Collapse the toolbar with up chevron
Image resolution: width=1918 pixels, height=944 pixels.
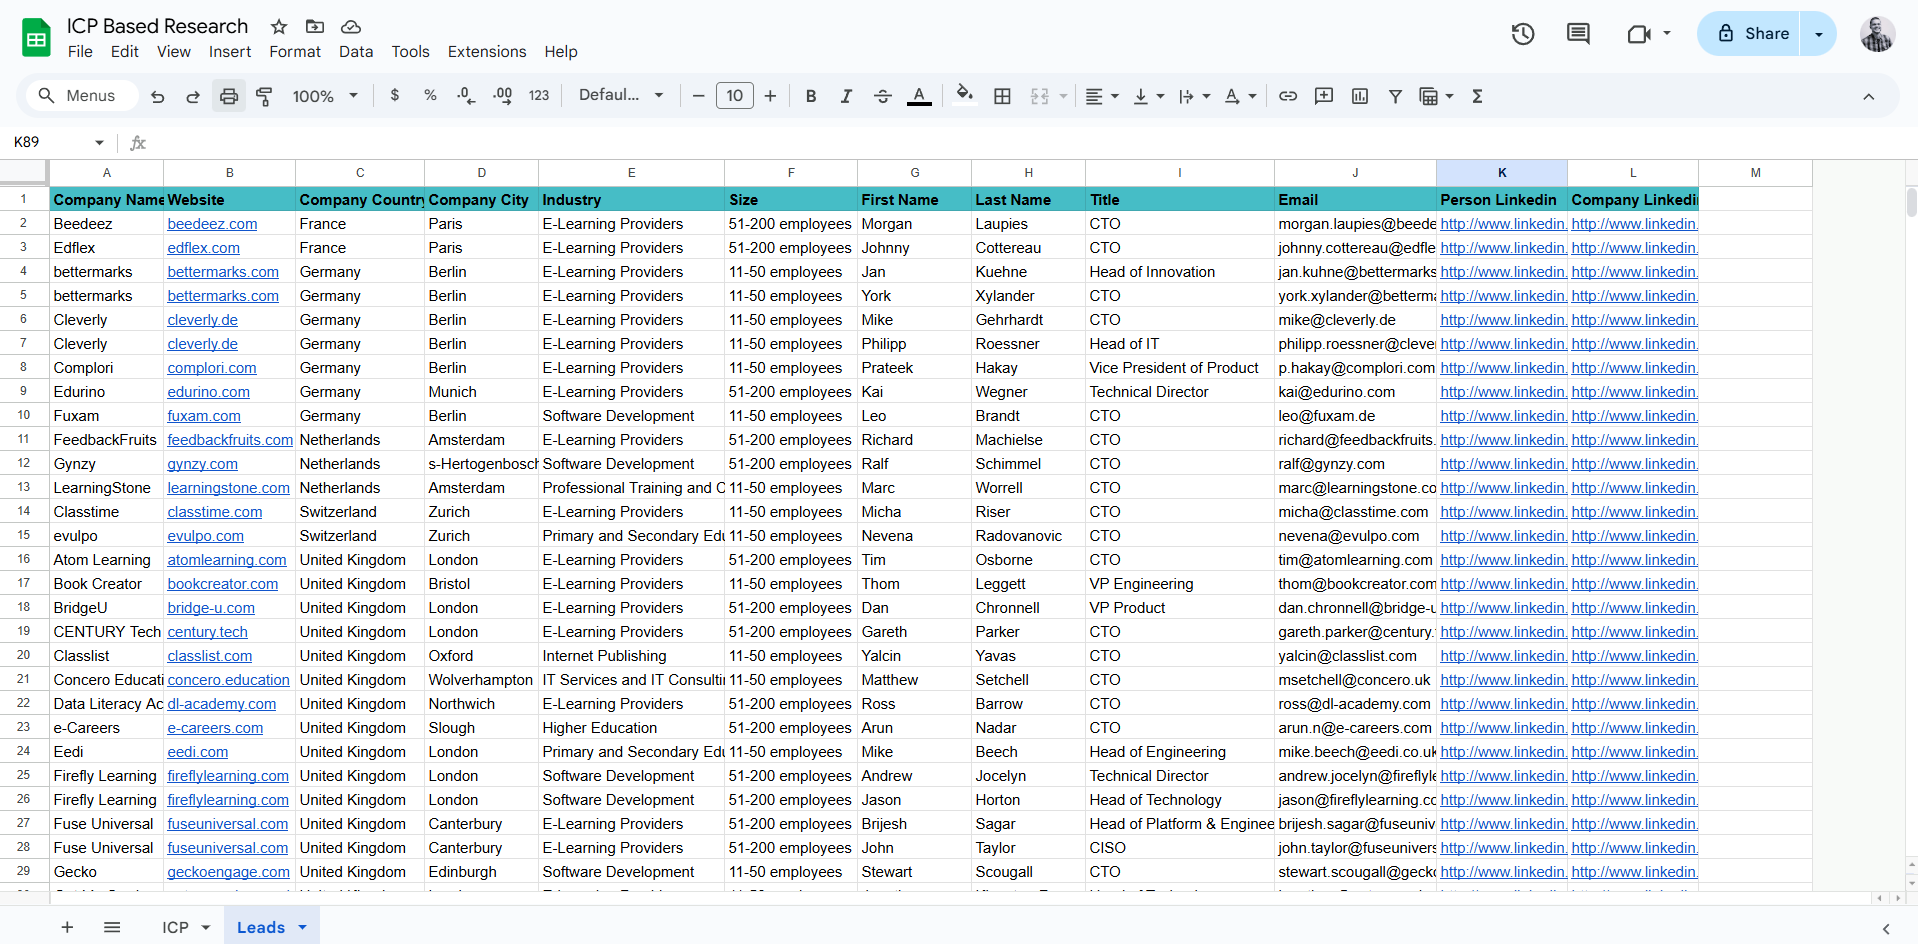1868,97
